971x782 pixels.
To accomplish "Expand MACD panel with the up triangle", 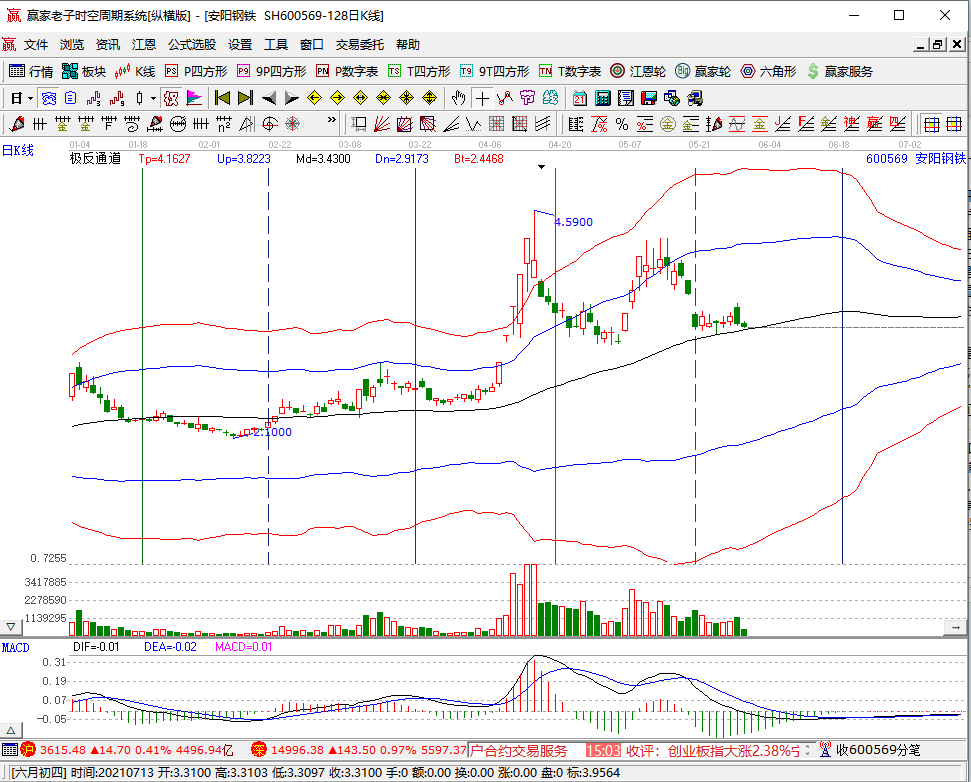I will point(11,730).
